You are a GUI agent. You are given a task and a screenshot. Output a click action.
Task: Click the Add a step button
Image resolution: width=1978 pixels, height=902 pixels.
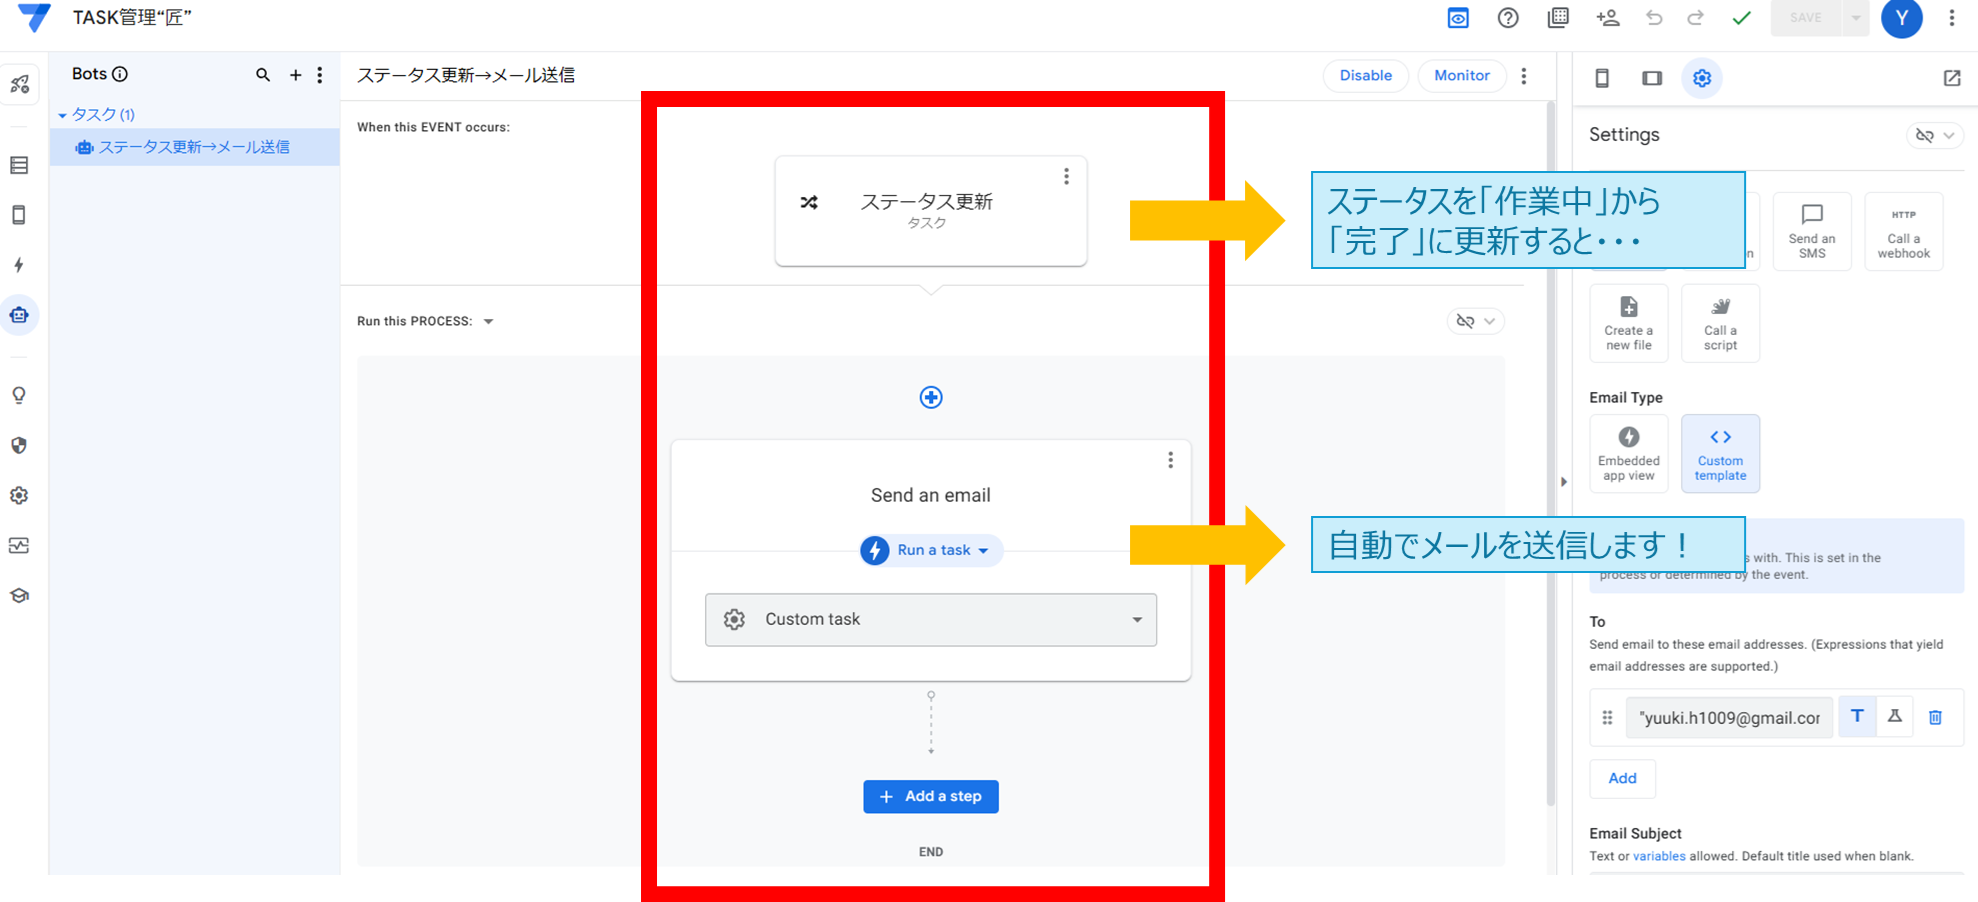pos(931,797)
